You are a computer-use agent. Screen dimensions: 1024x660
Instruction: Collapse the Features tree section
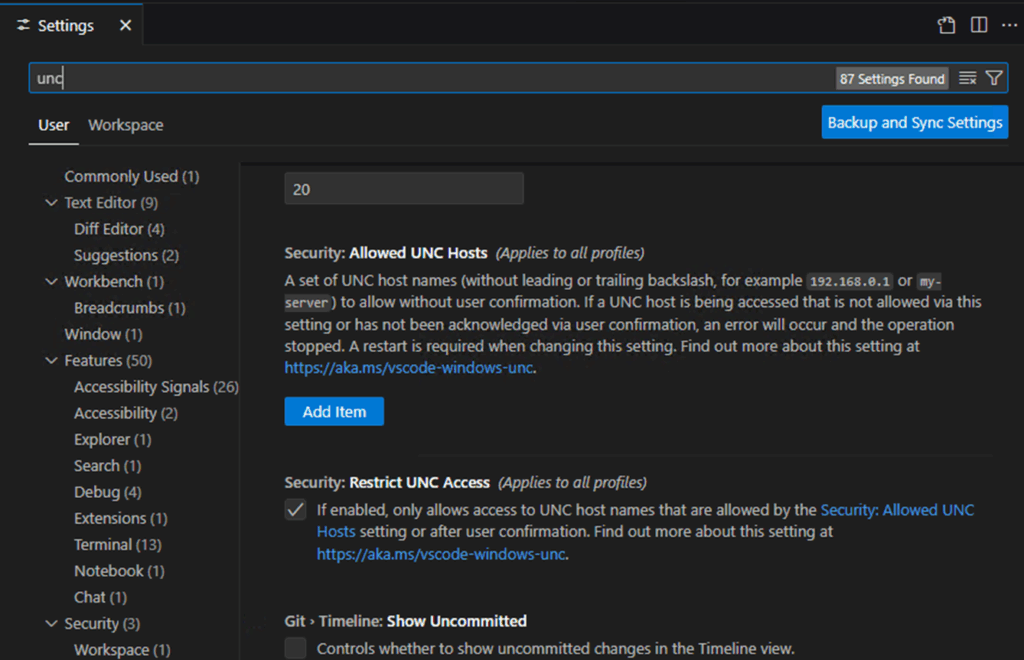pyautogui.click(x=52, y=361)
